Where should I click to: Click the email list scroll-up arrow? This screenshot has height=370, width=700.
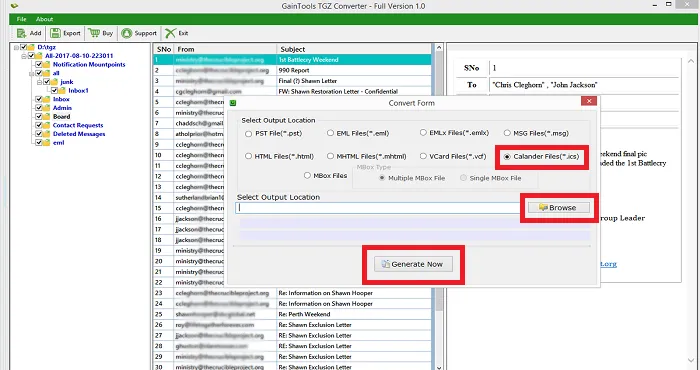(x=439, y=48)
